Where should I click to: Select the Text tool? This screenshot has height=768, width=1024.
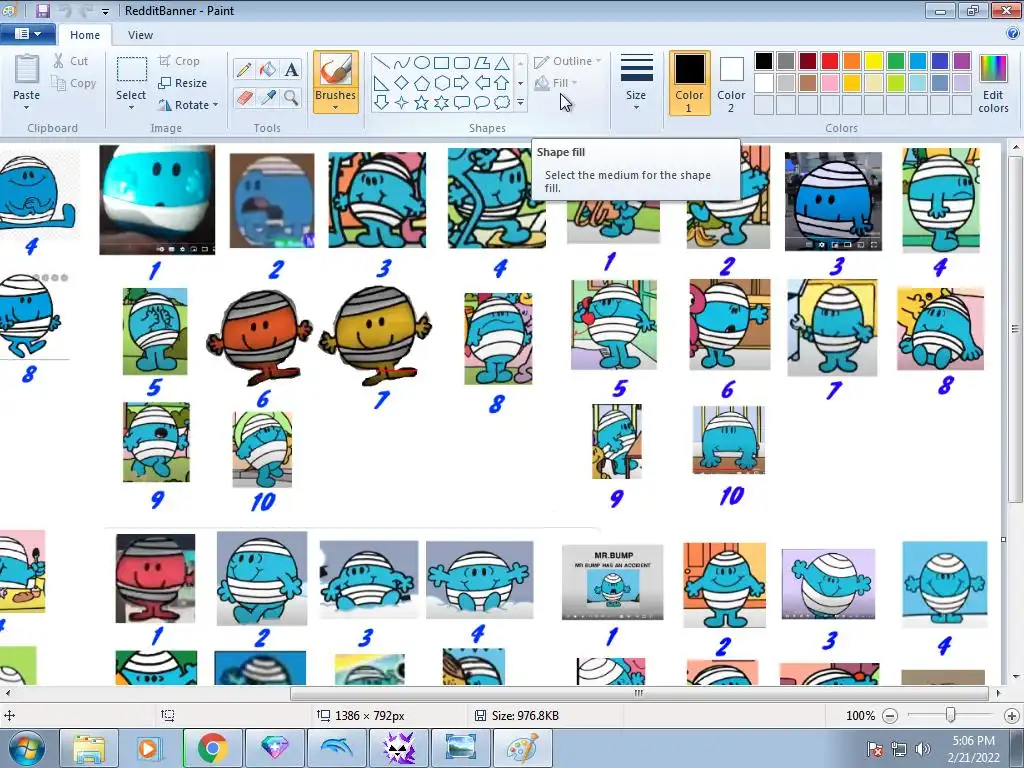291,69
